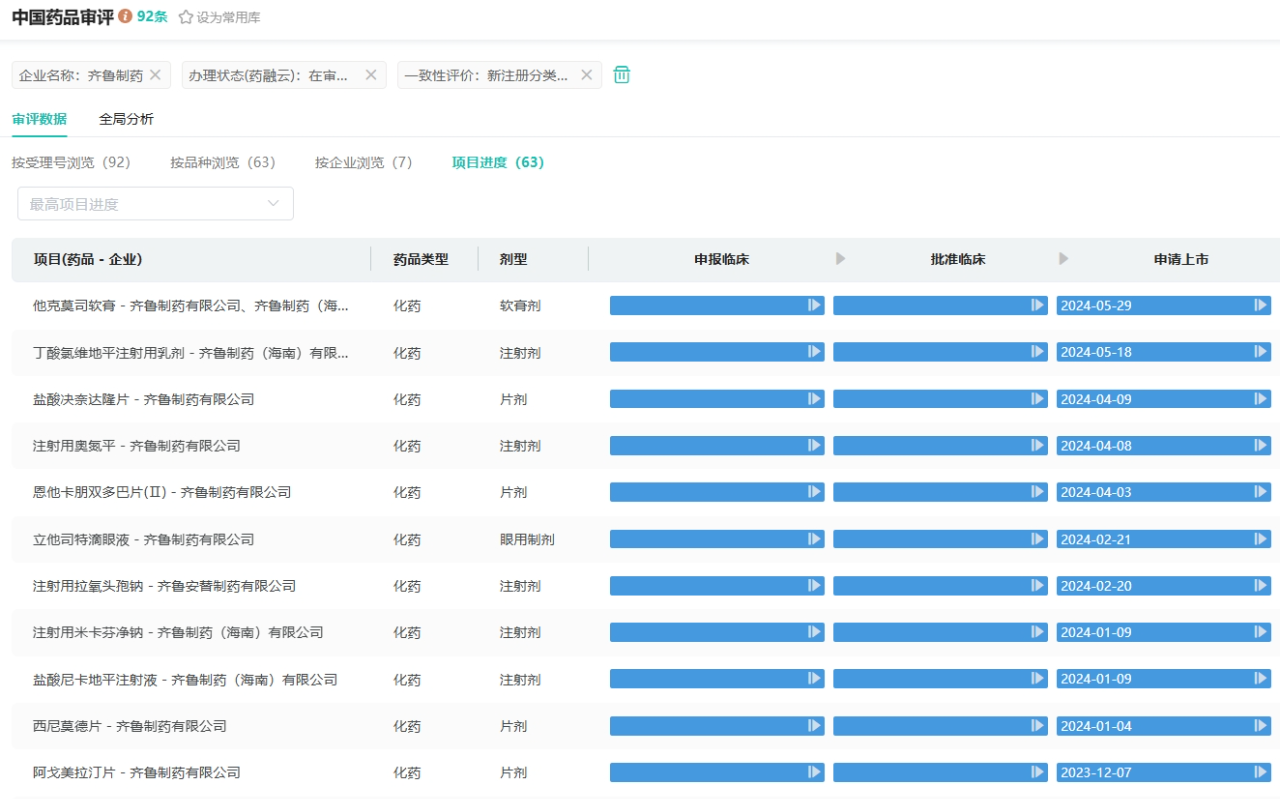Click the star icon to set as favorite database
This screenshot has height=799, width=1280.
point(186,17)
